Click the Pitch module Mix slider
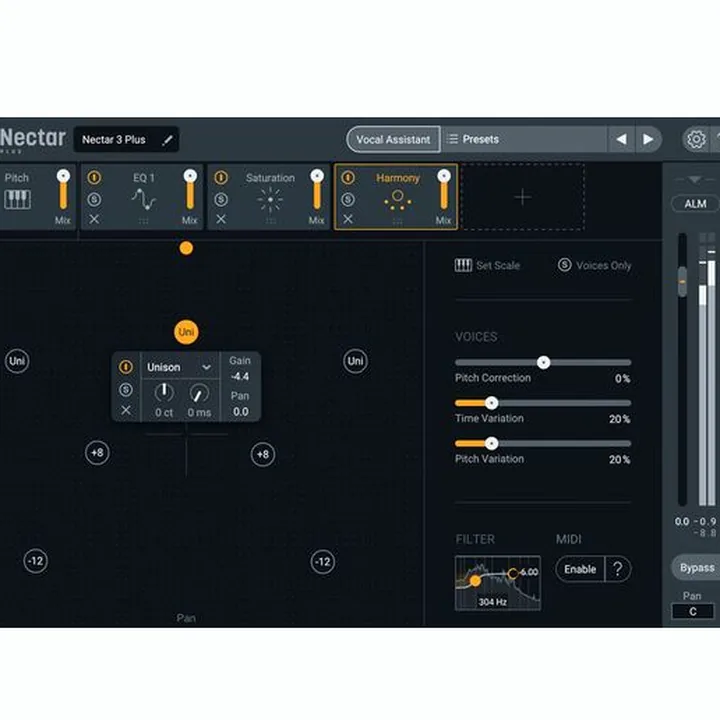Image resolution: width=720 pixels, height=720 pixels. [63, 191]
